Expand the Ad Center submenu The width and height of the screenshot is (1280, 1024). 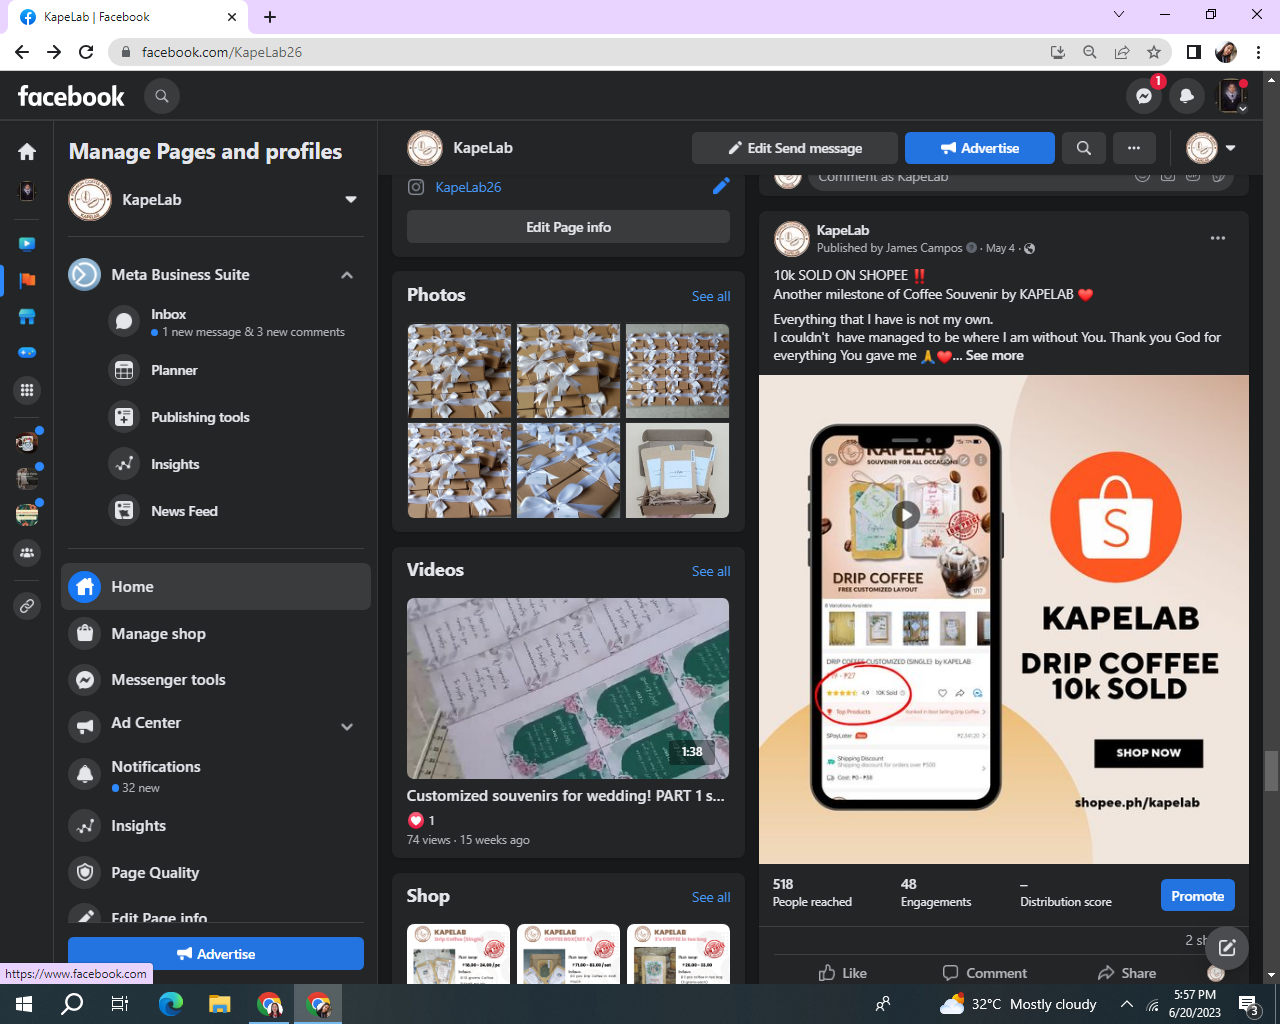[347, 727]
